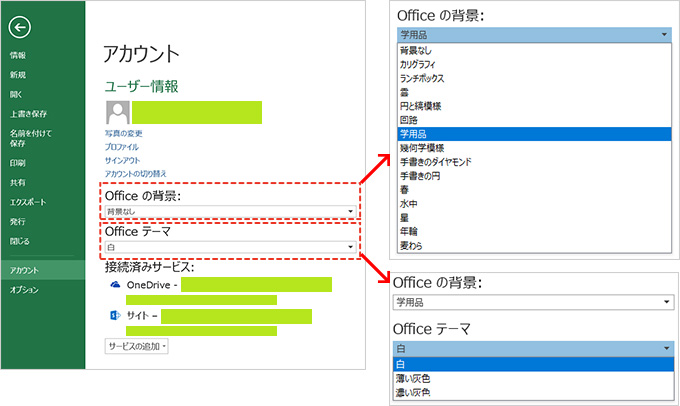
Task: Select 開く in the sidebar
Action: [16, 94]
